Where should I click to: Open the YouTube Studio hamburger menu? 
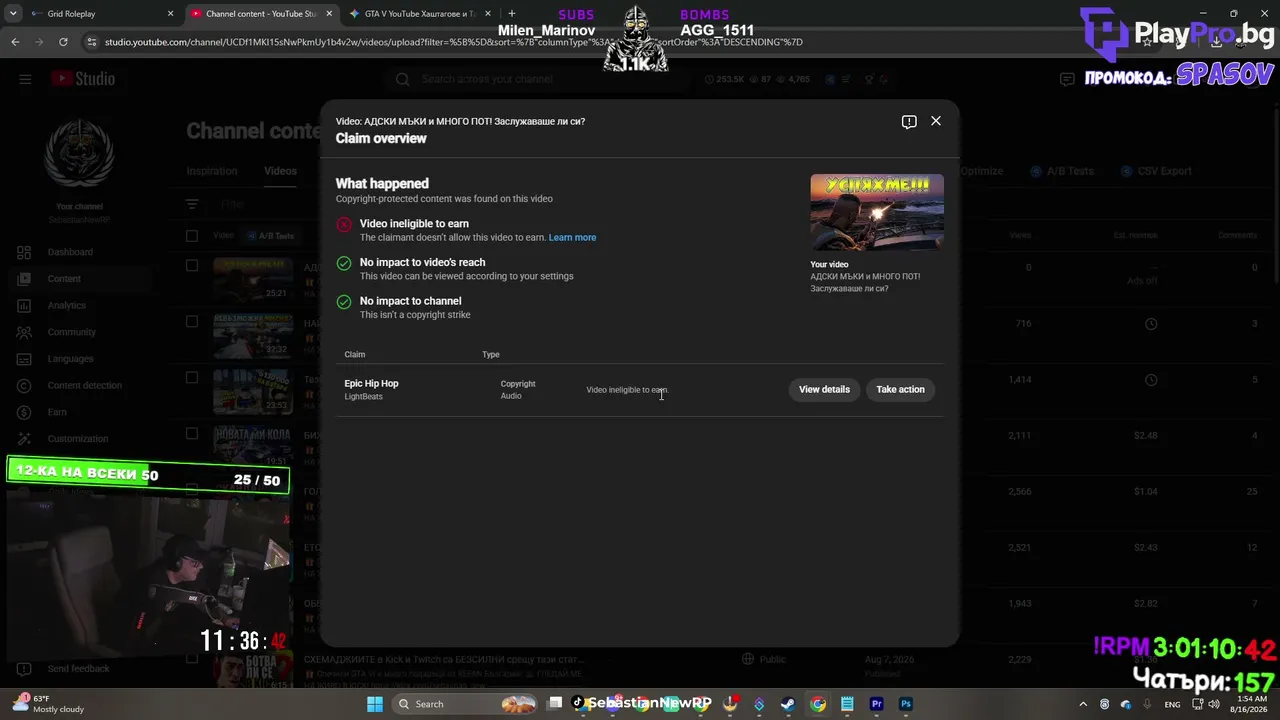(25, 79)
